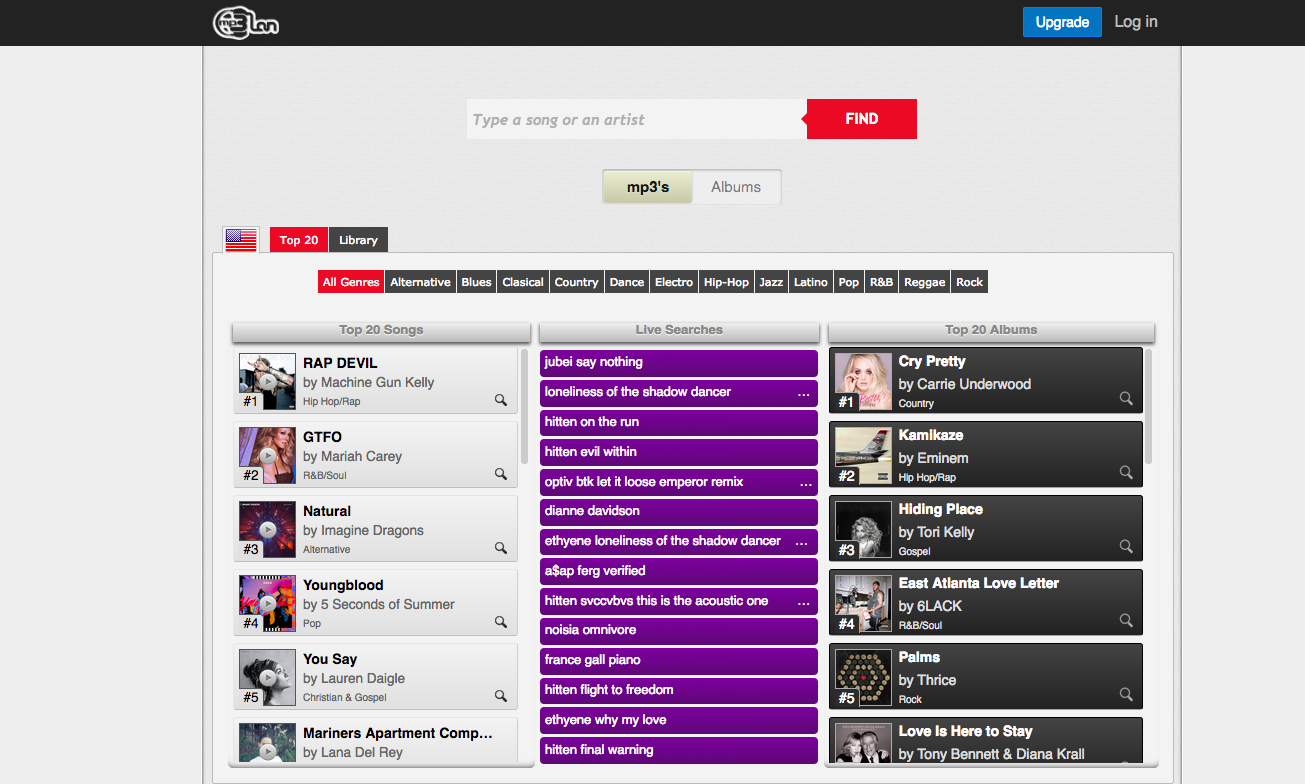Open East Atlanta Love Letter album cover
Screen dimensions: 1305x784
pos(863,603)
